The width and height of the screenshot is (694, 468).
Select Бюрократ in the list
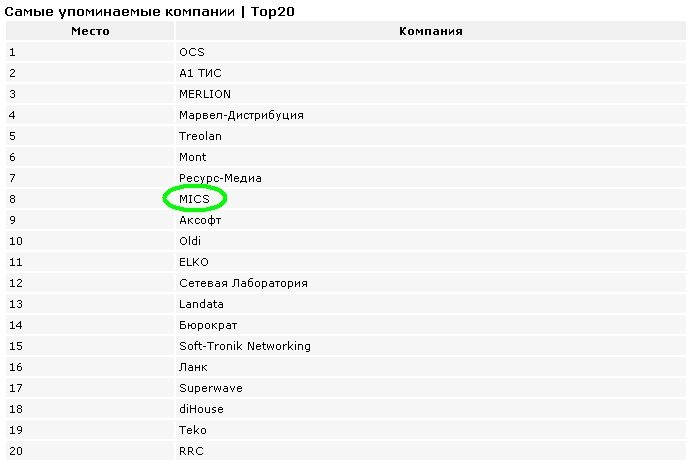coord(208,325)
